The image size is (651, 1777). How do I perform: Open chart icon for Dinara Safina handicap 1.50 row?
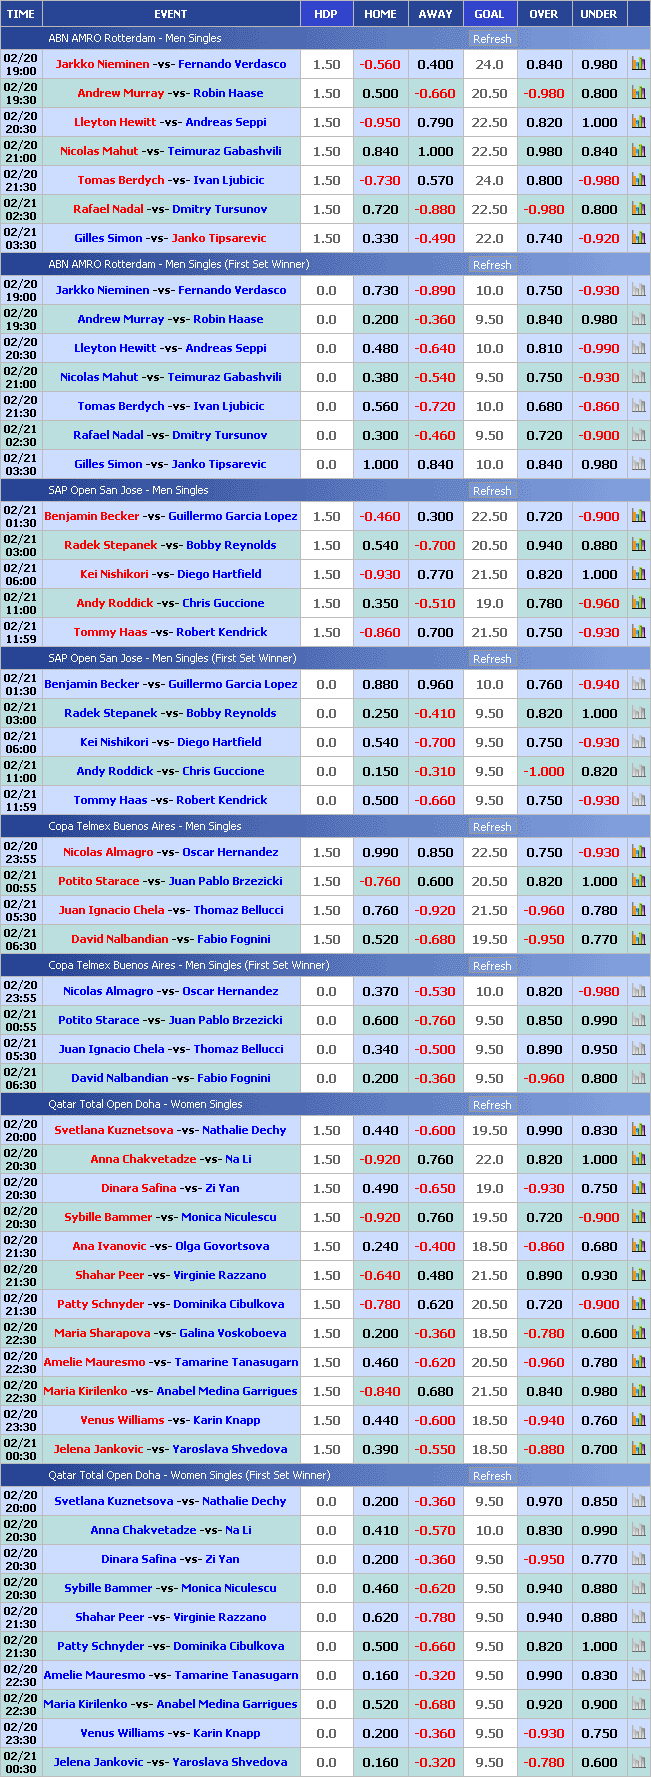pyautogui.click(x=638, y=1188)
